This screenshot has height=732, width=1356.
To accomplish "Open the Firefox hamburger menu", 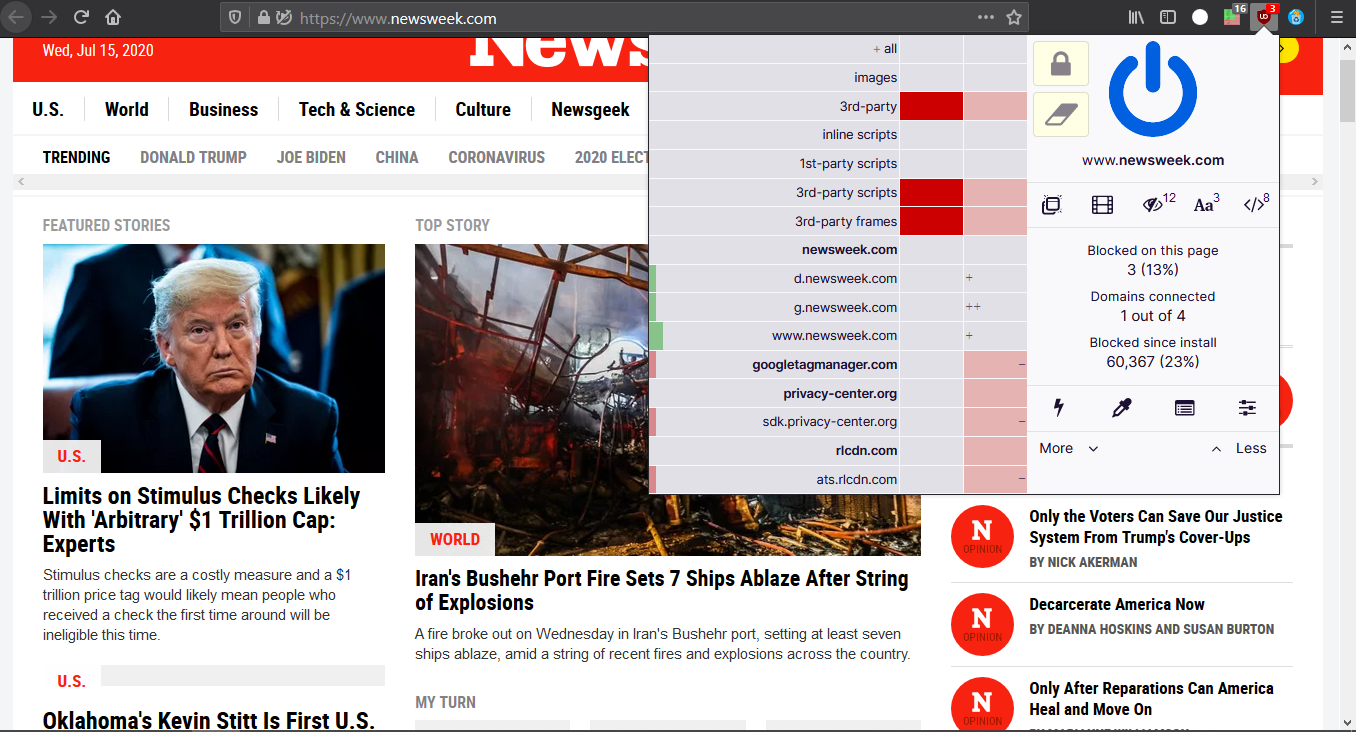I will 1336,17.
